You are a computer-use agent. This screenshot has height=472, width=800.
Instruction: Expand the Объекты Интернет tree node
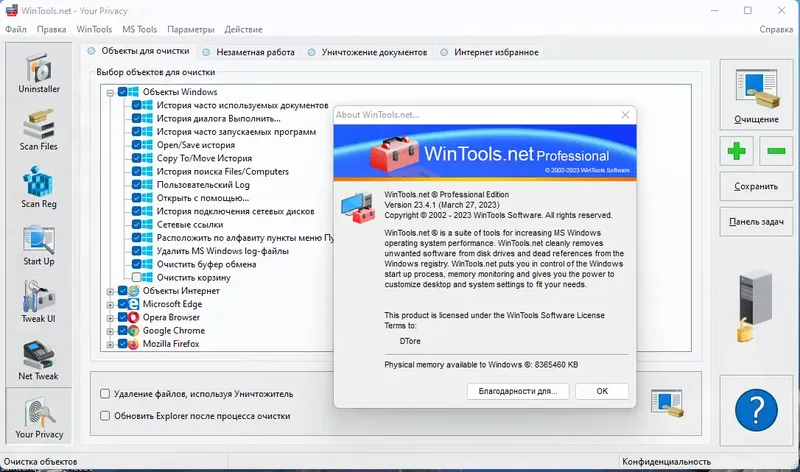click(110, 291)
